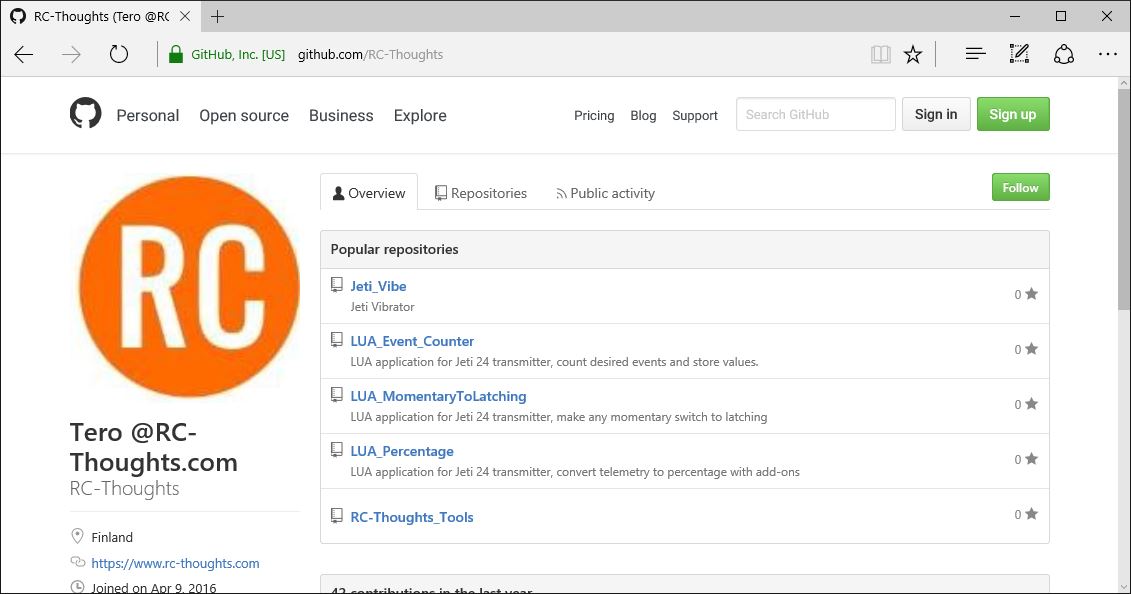Click the green padlock security icon
This screenshot has width=1131, height=594.
click(x=175, y=55)
